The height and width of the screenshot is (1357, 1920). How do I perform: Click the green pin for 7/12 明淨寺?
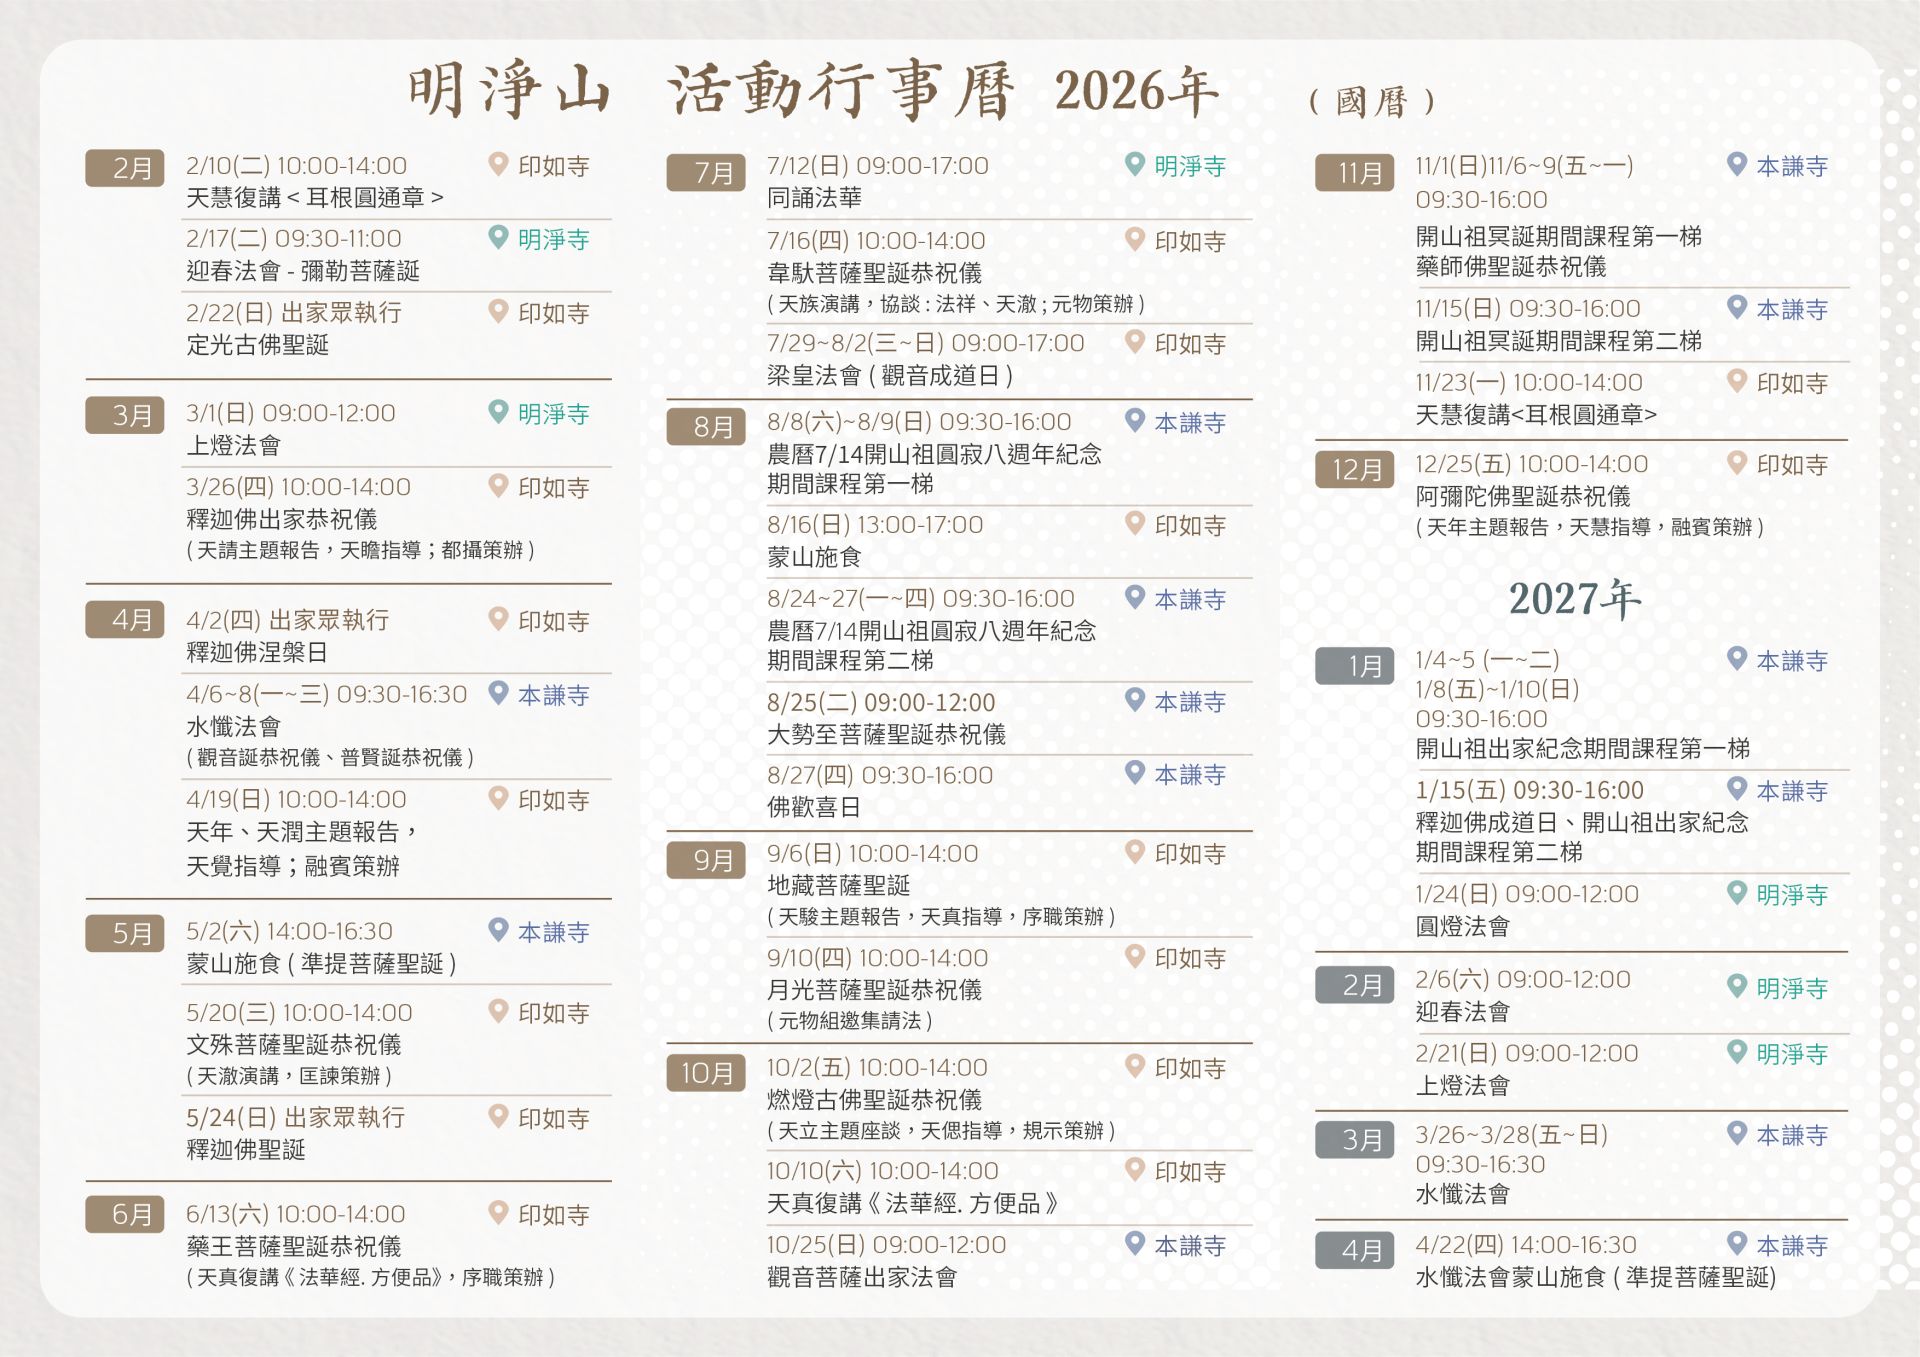[1134, 164]
